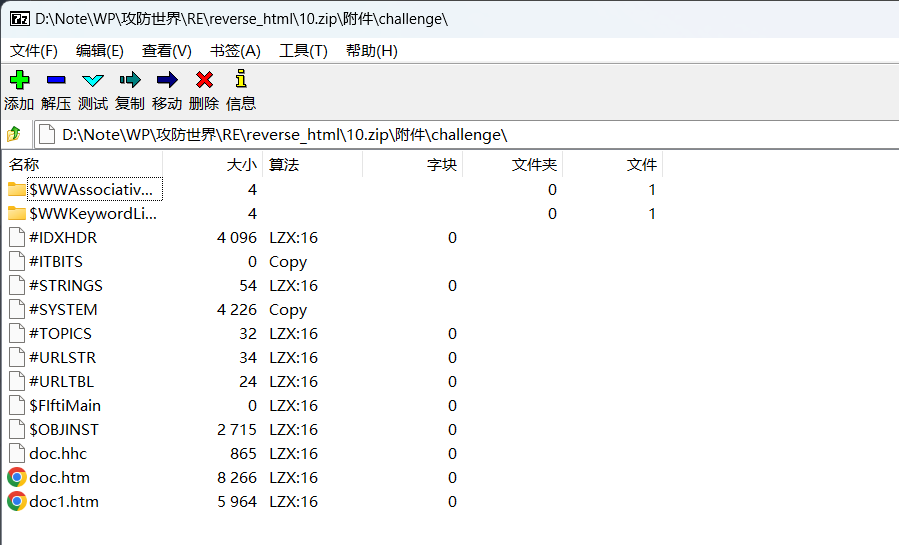The image size is (899, 545).
Task: Click the Chrome icon of doc.htm
Action: [17, 477]
